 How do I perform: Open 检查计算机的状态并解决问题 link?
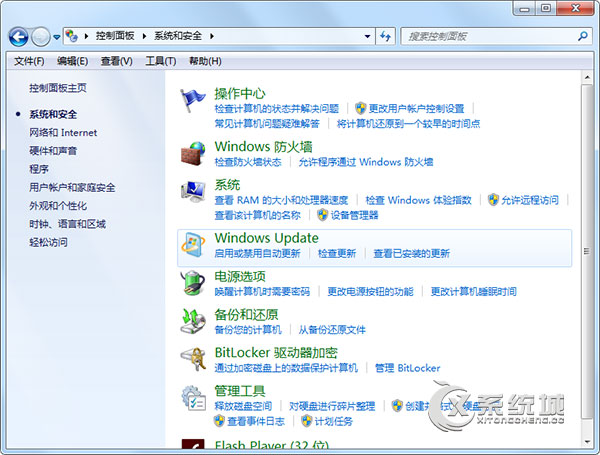(277, 109)
